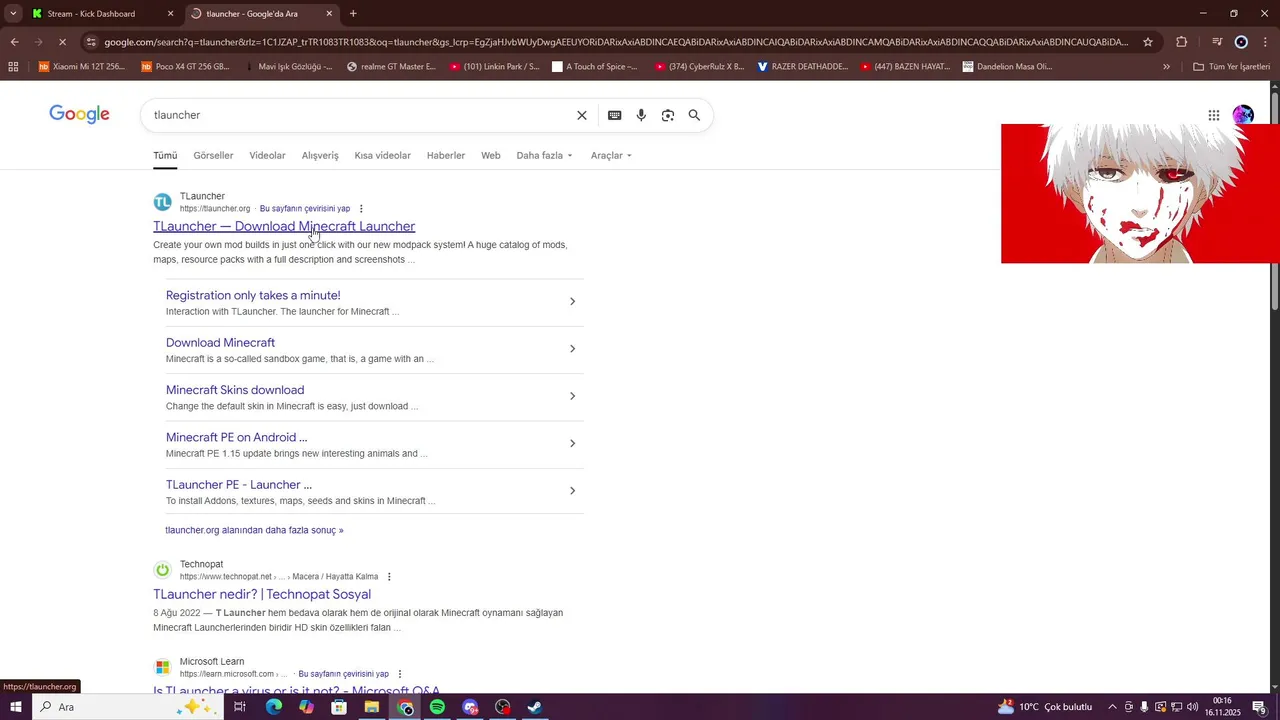The image size is (1280, 720).
Task: Open the Linkin Park YouTube bookmark
Action: tap(494, 67)
